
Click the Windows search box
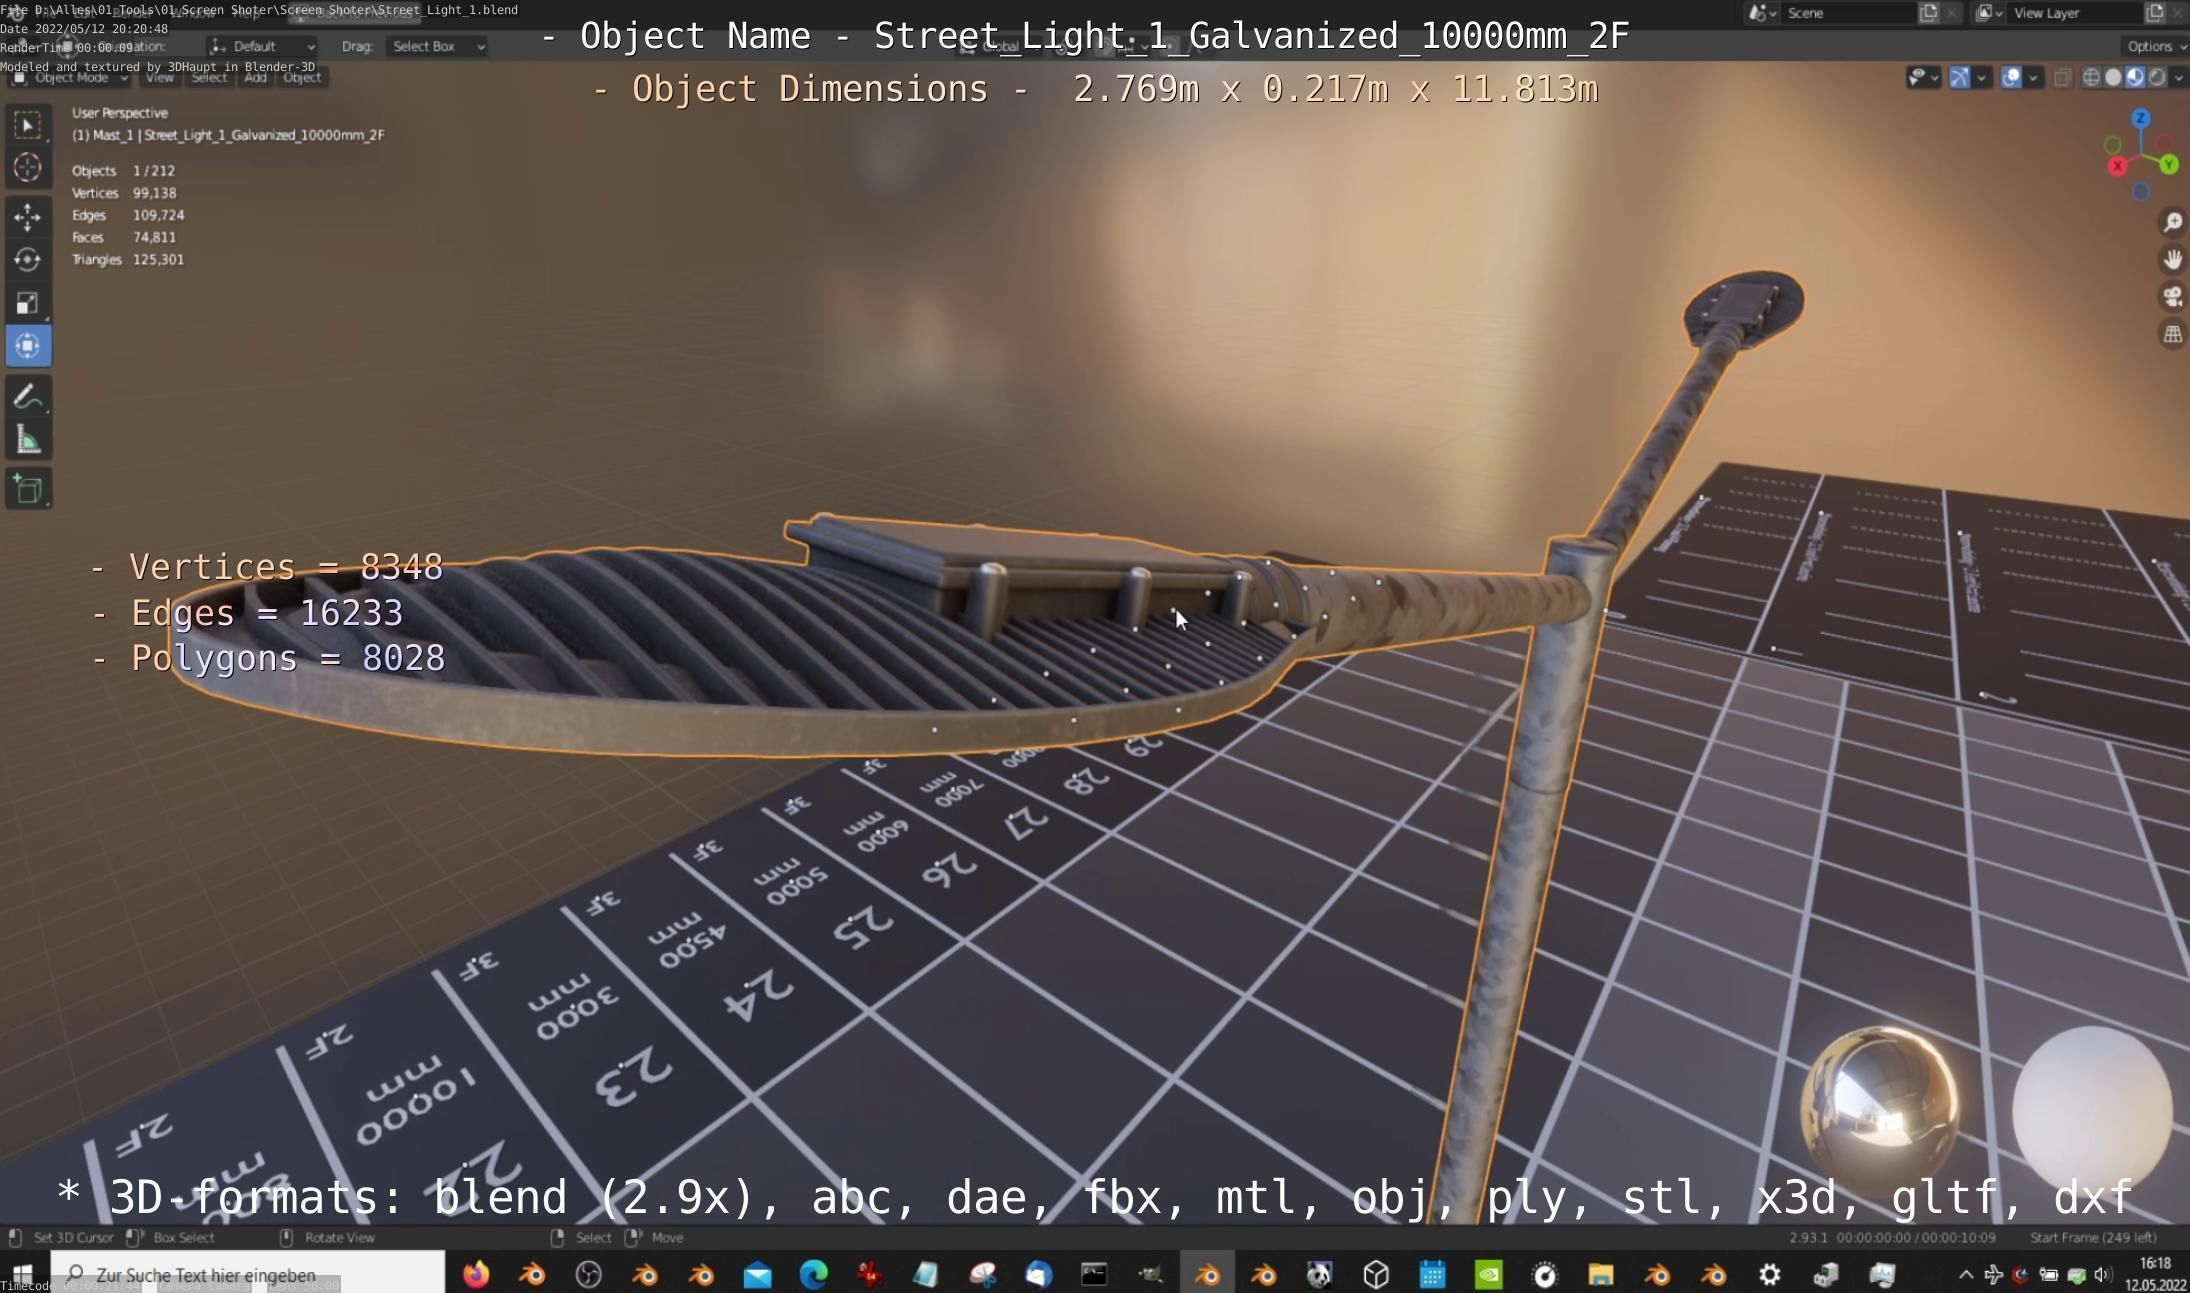[248, 1274]
